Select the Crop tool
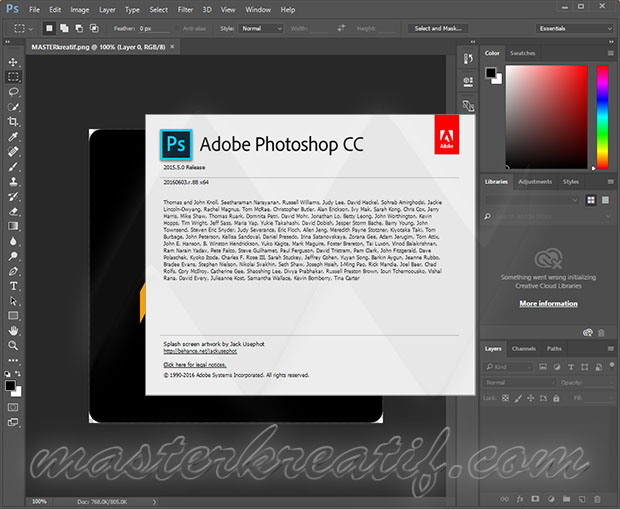This screenshot has height=509, width=620. click(x=13, y=121)
